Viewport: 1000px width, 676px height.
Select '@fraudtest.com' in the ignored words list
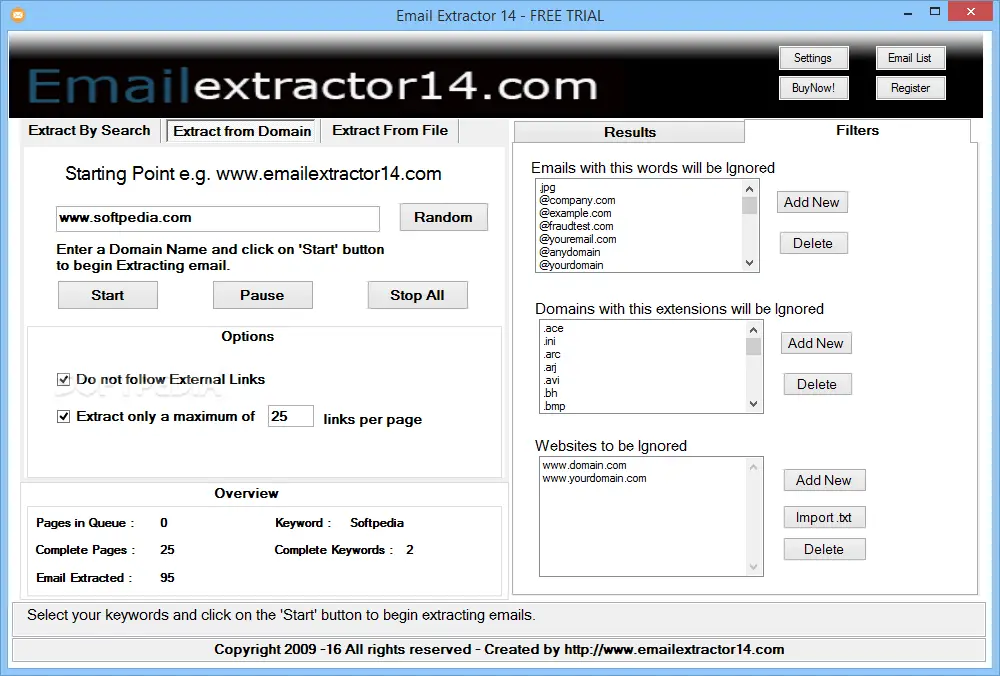[x=577, y=226]
